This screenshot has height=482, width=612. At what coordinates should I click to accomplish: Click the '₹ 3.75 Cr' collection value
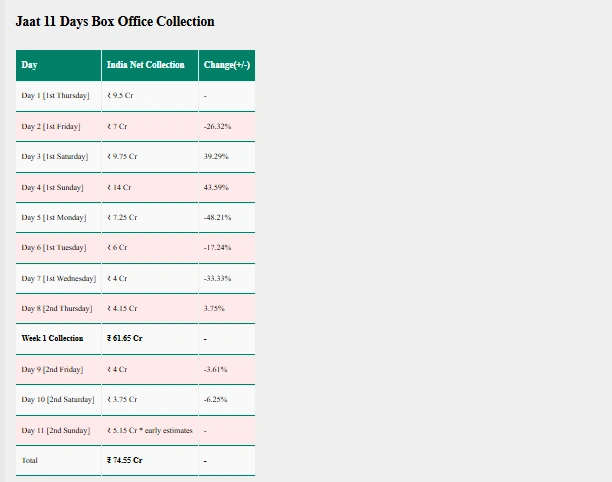point(122,399)
